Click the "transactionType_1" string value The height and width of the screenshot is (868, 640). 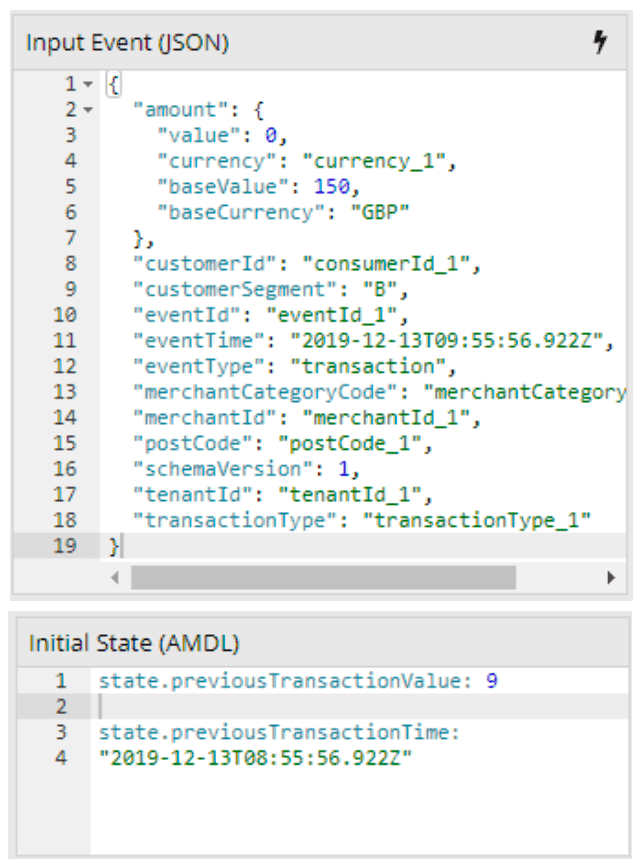(x=477, y=519)
